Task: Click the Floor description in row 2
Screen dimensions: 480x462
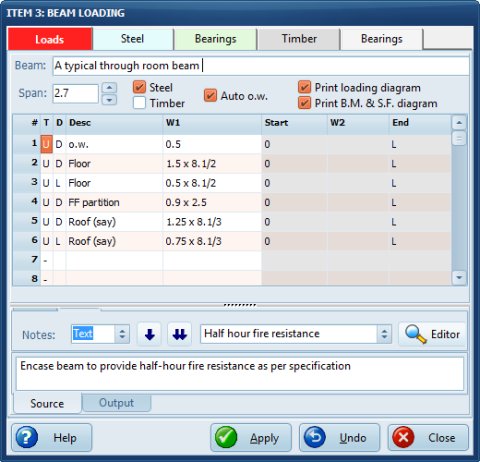Action: click(114, 164)
